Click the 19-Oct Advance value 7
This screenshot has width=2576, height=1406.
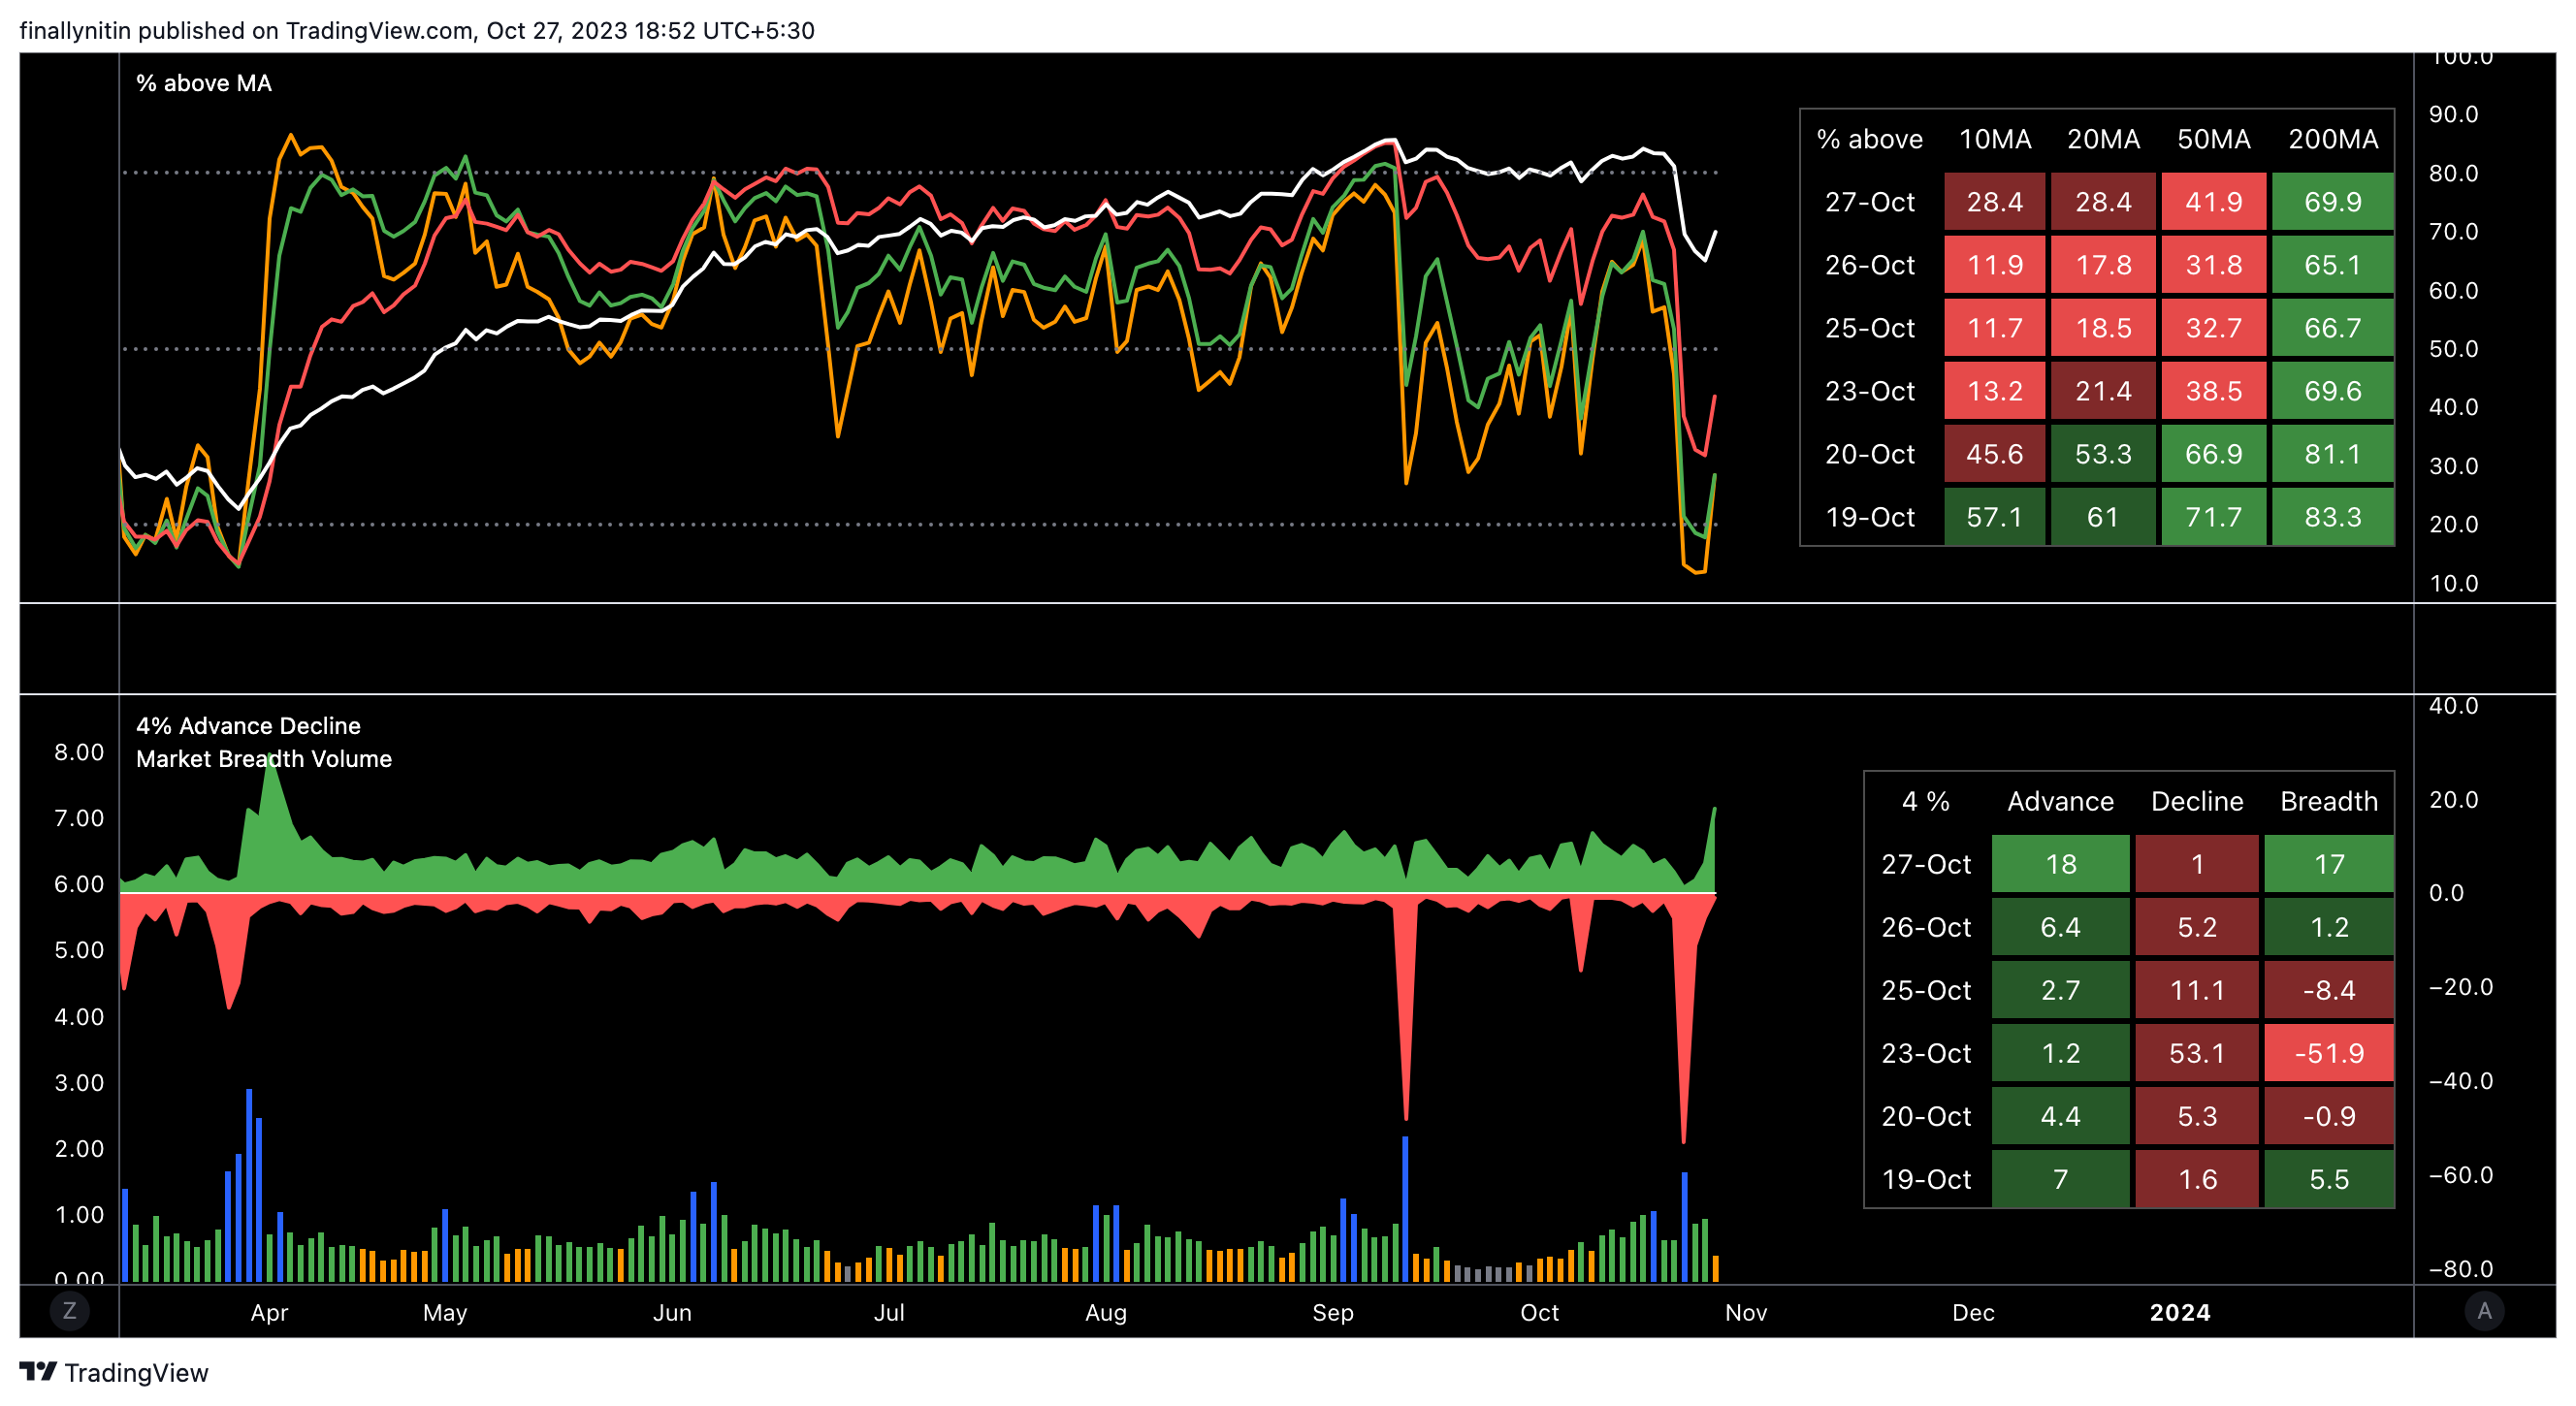click(2061, 1179)
